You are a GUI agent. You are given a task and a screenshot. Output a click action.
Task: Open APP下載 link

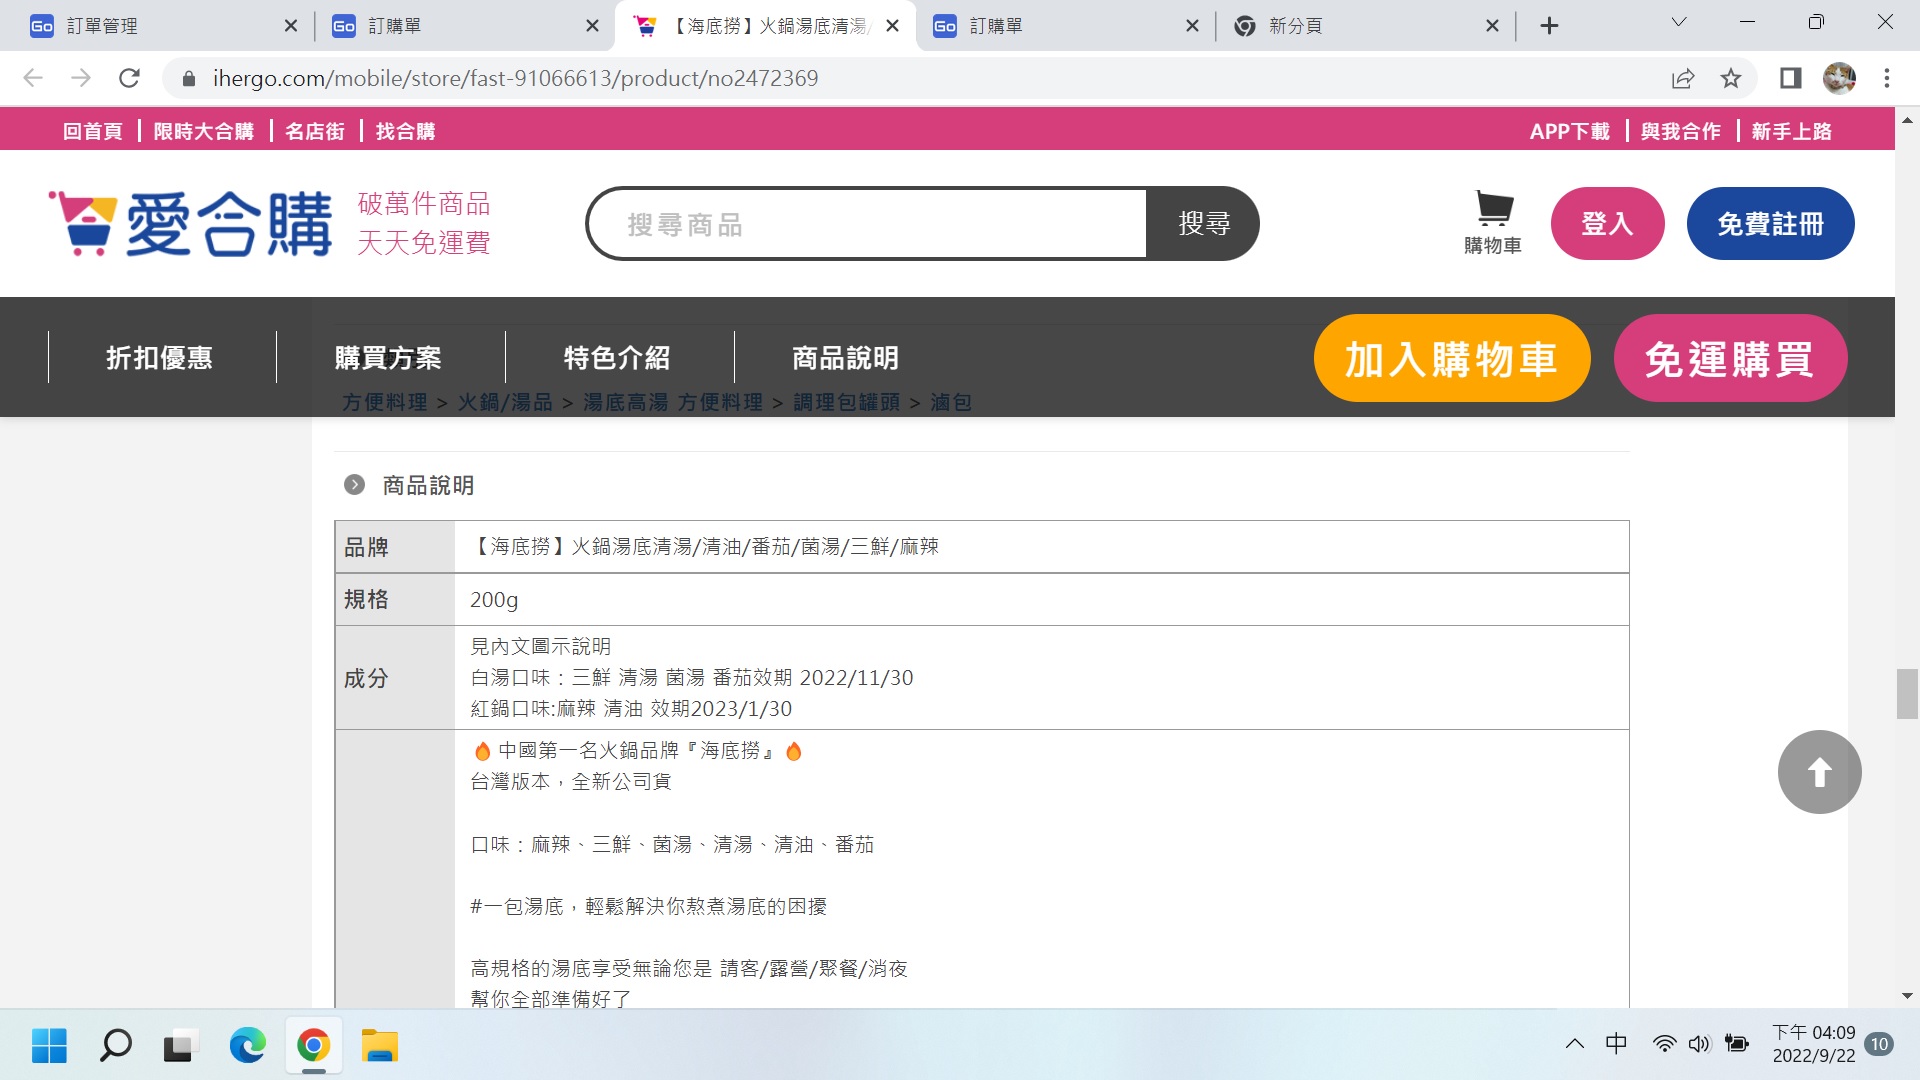[x=1570, y=131]
